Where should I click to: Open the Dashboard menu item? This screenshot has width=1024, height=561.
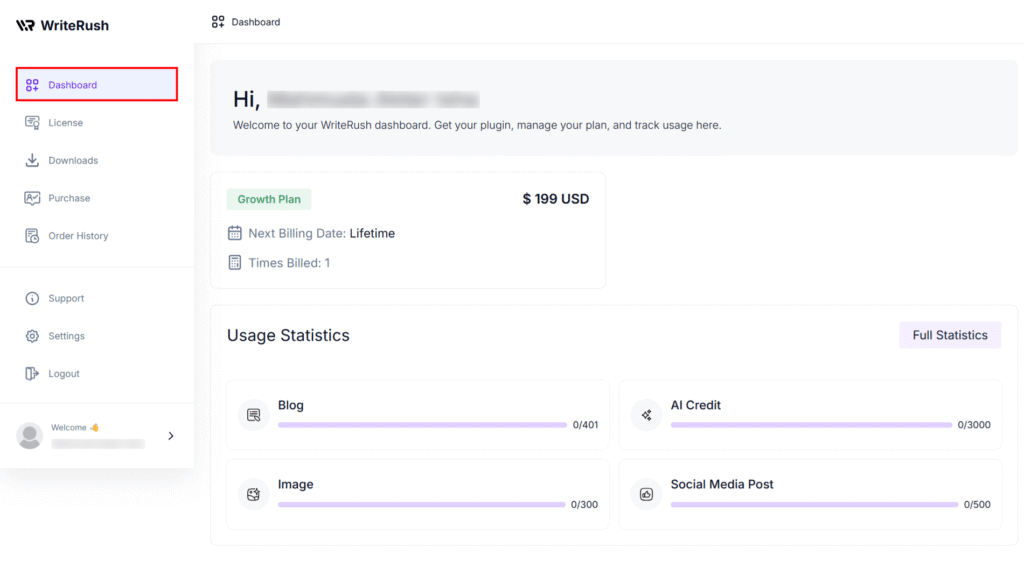[97, 84]
